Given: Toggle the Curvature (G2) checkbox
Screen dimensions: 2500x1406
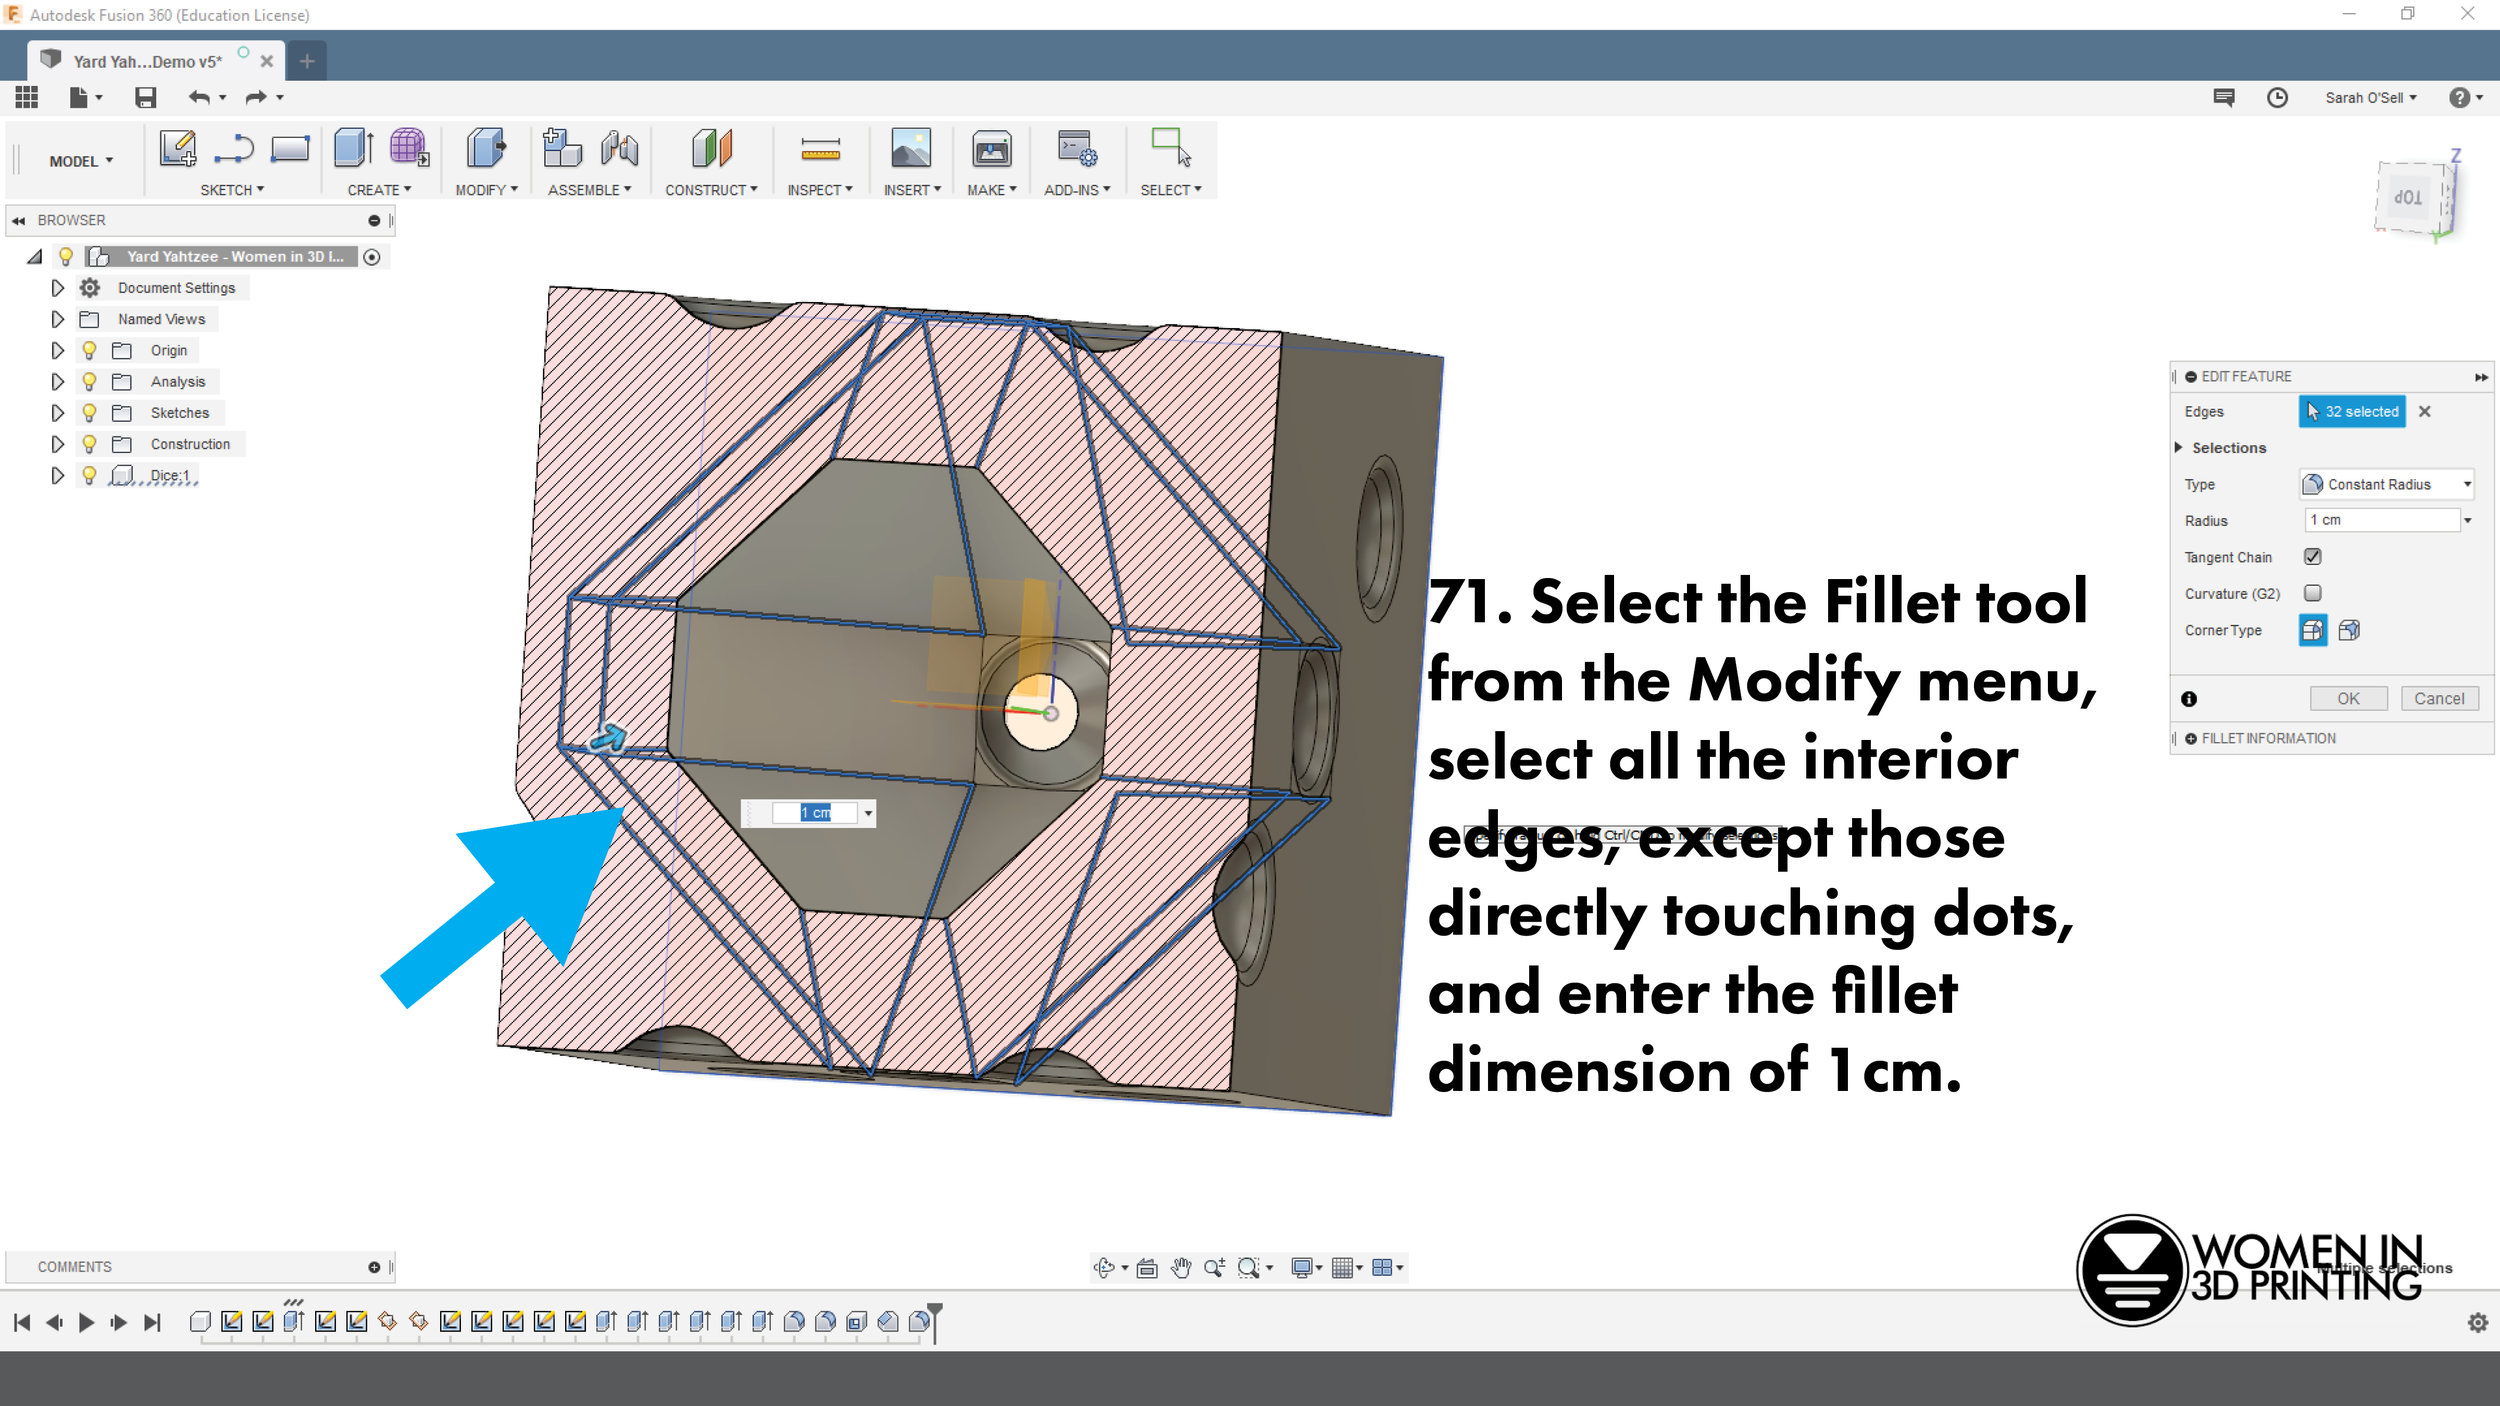Looking at the screenshot, I should coord(2313,593).
